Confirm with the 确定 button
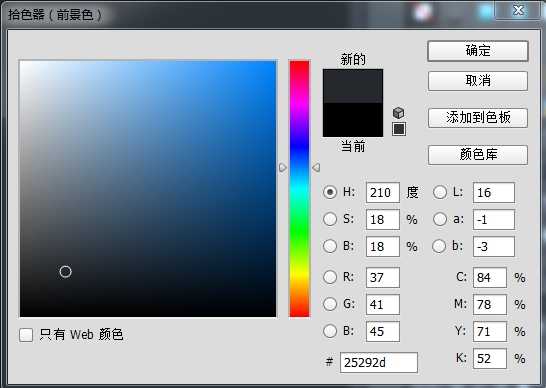Screen dimensions: 546x388 pyautogui.click(x=478, y=51)
